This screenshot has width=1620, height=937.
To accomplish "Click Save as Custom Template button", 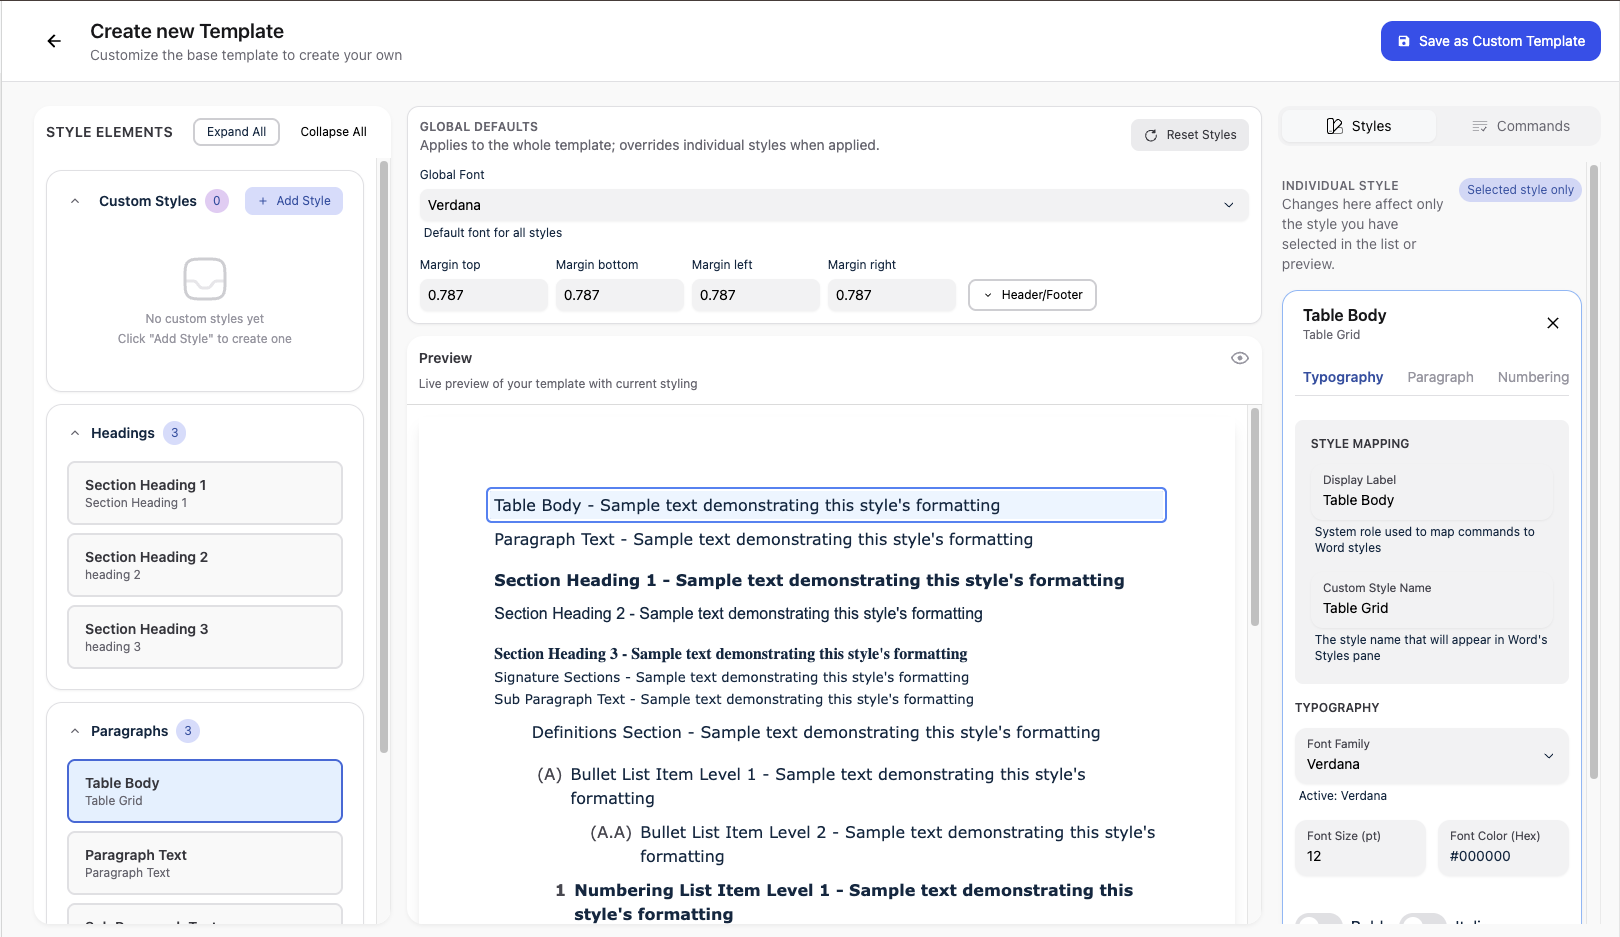I will (1490, 41).
